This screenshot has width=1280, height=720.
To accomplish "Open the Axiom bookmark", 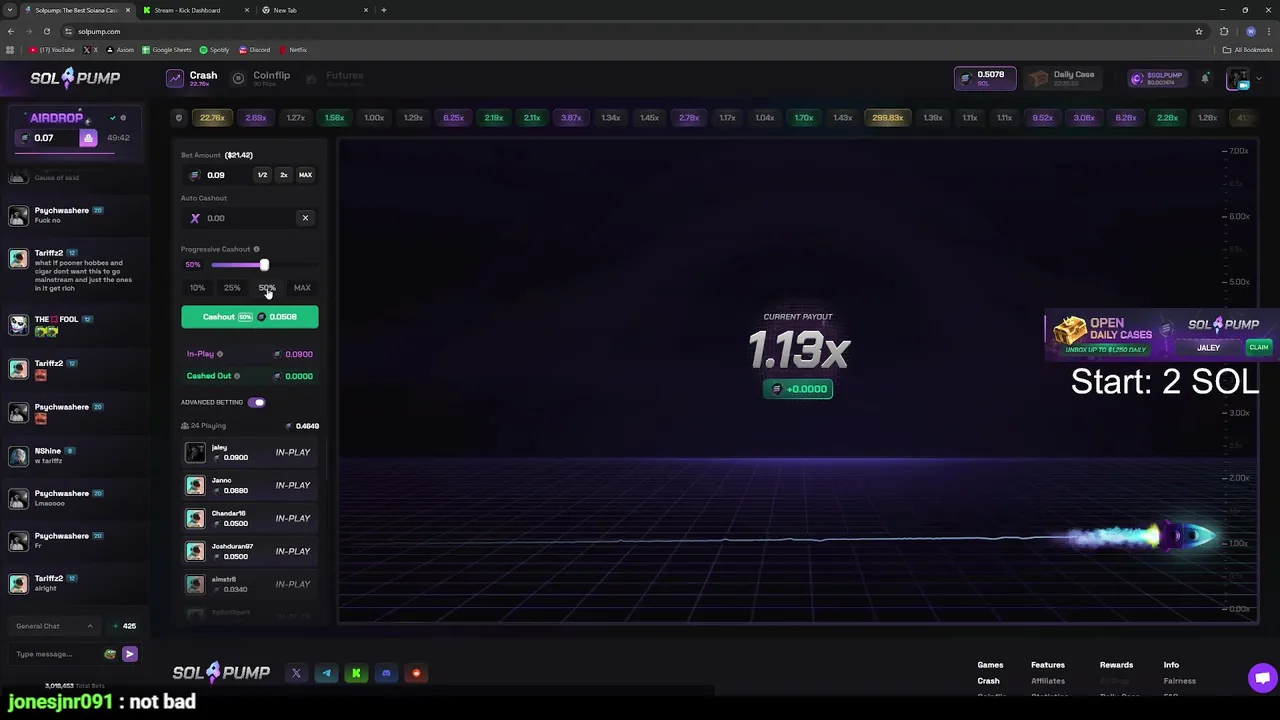I will [120, 50].
